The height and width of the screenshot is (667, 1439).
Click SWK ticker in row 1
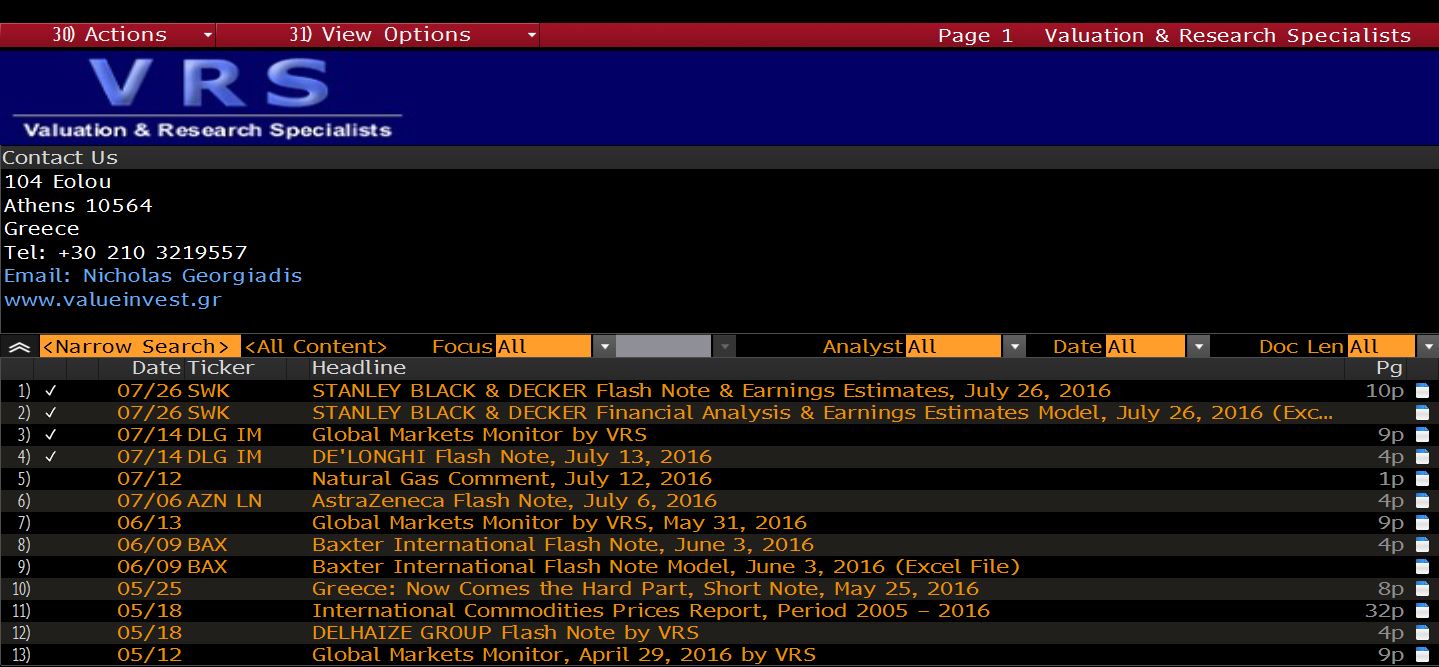point(208,391)
